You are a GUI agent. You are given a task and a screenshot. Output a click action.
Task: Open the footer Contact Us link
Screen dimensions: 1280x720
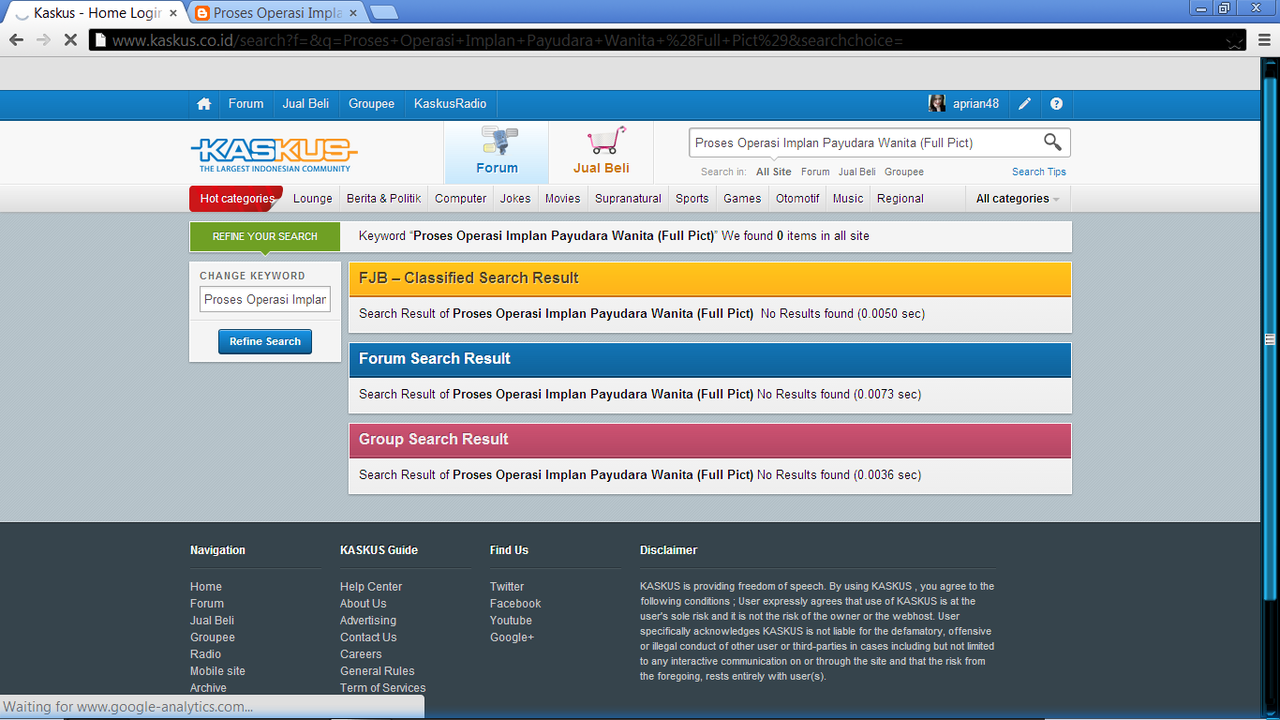[x=368, y=637]
